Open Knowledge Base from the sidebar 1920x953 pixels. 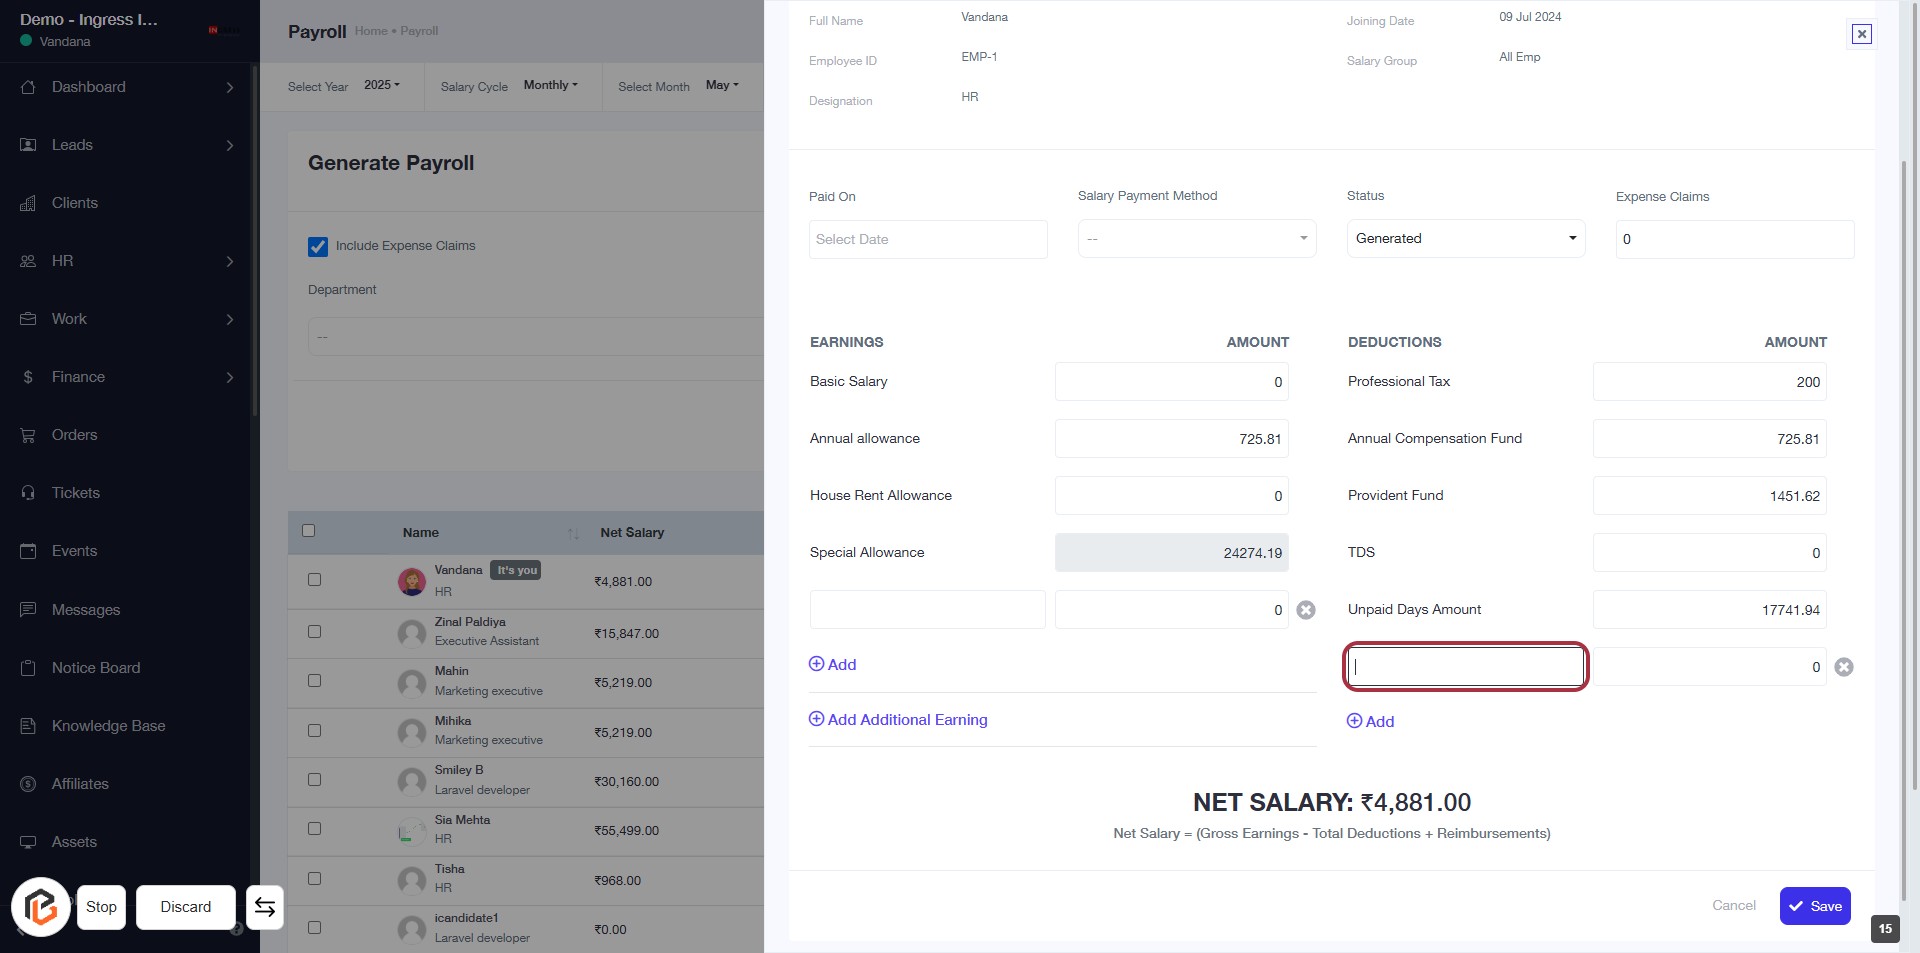pos(108,726)
